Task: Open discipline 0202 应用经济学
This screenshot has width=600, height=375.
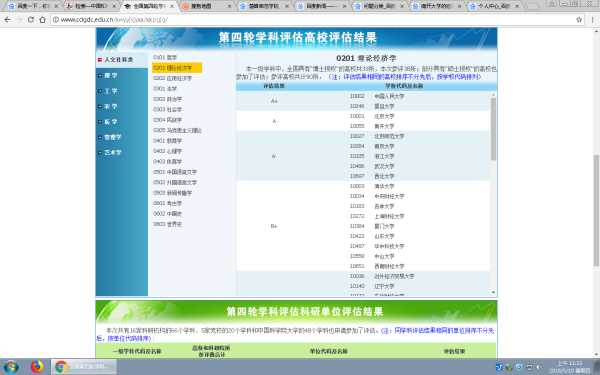Action: pos(172,78)
